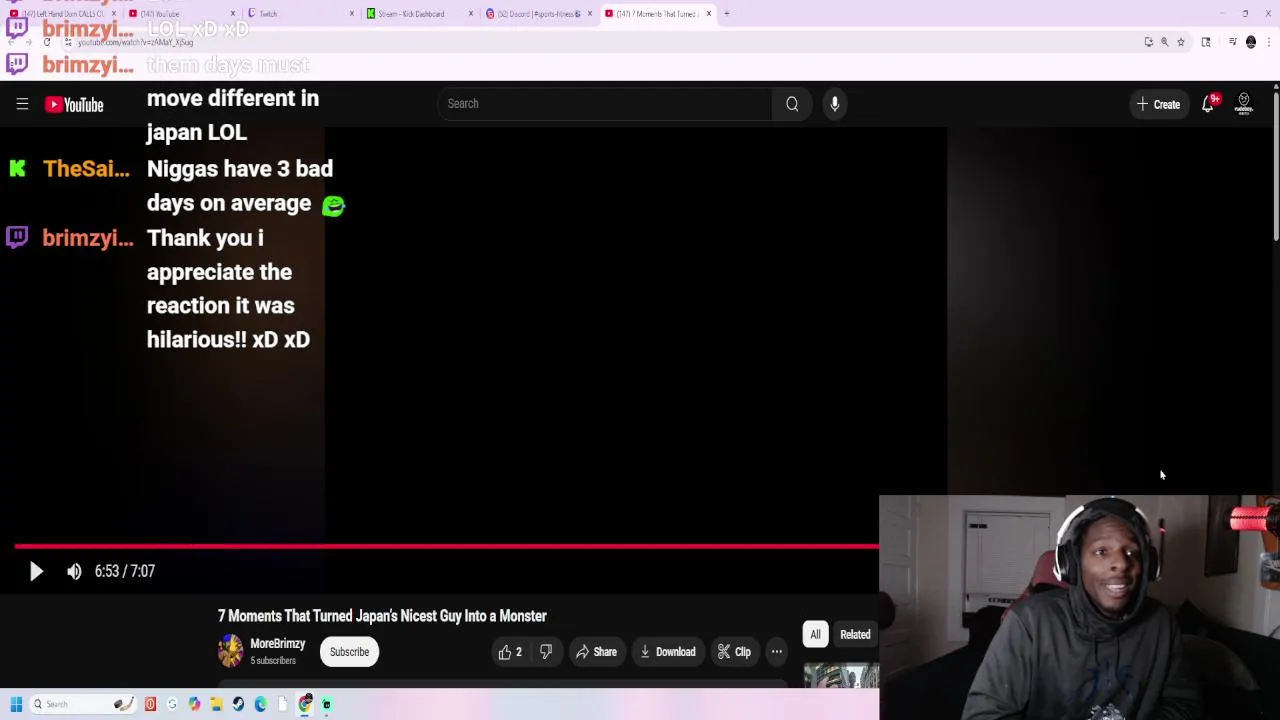Launch Copilot from the taskbar
1280x720 pixels.
click(194, 704)
